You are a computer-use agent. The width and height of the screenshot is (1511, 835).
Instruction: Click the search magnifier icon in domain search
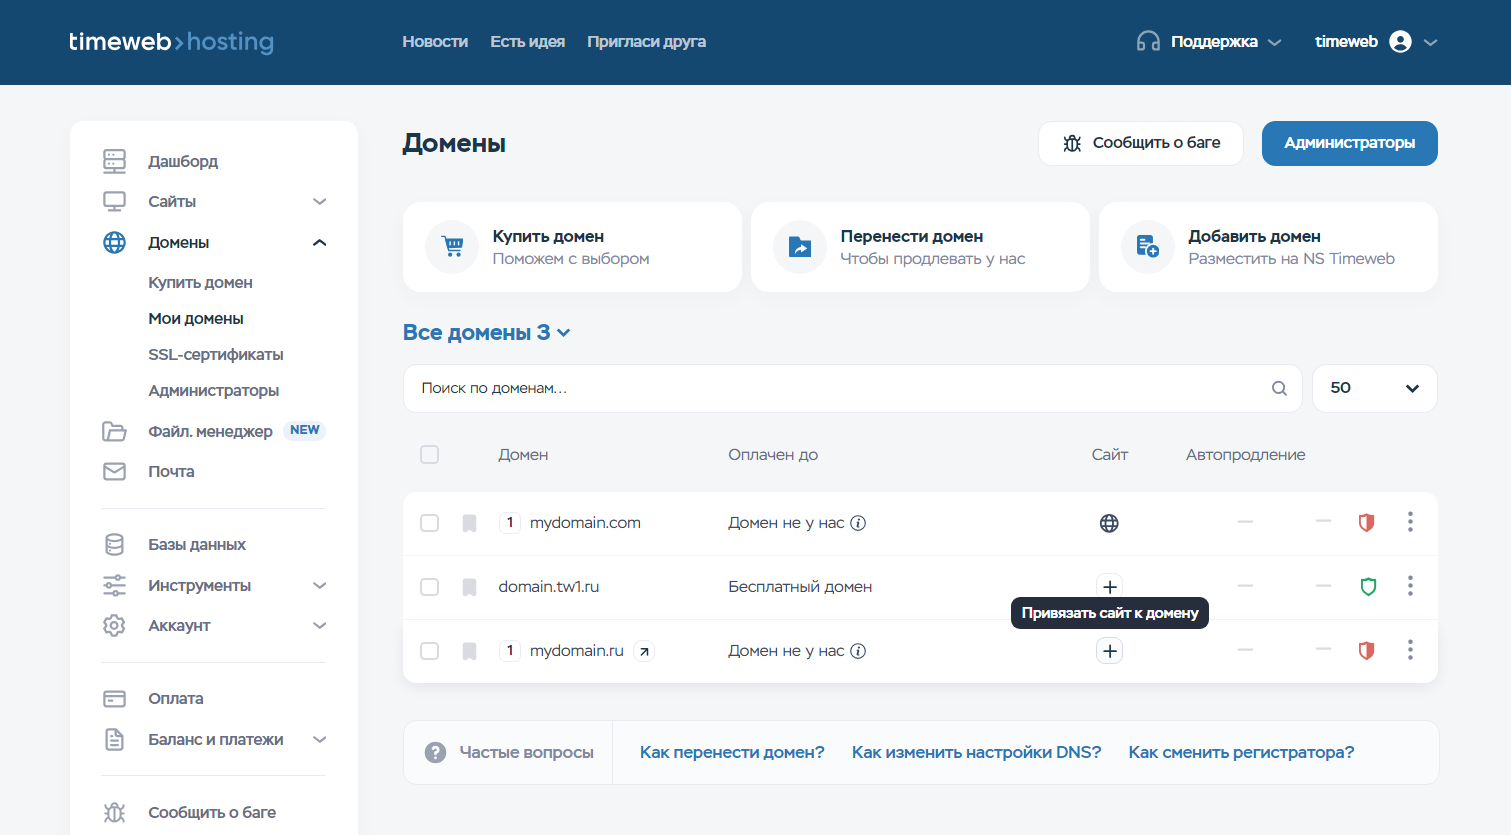1279,389
